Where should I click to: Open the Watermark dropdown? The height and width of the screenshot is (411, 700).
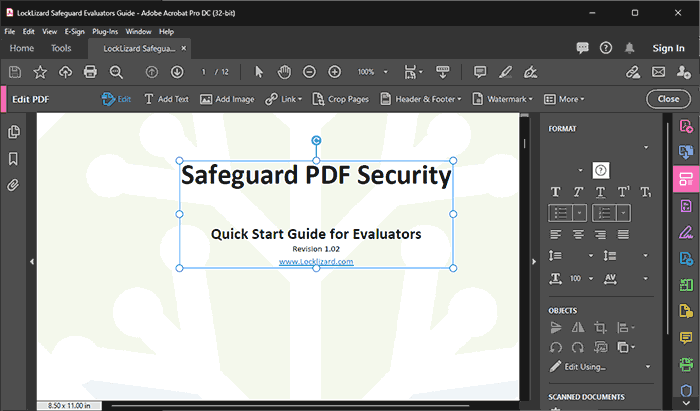(x=503, y=99)
